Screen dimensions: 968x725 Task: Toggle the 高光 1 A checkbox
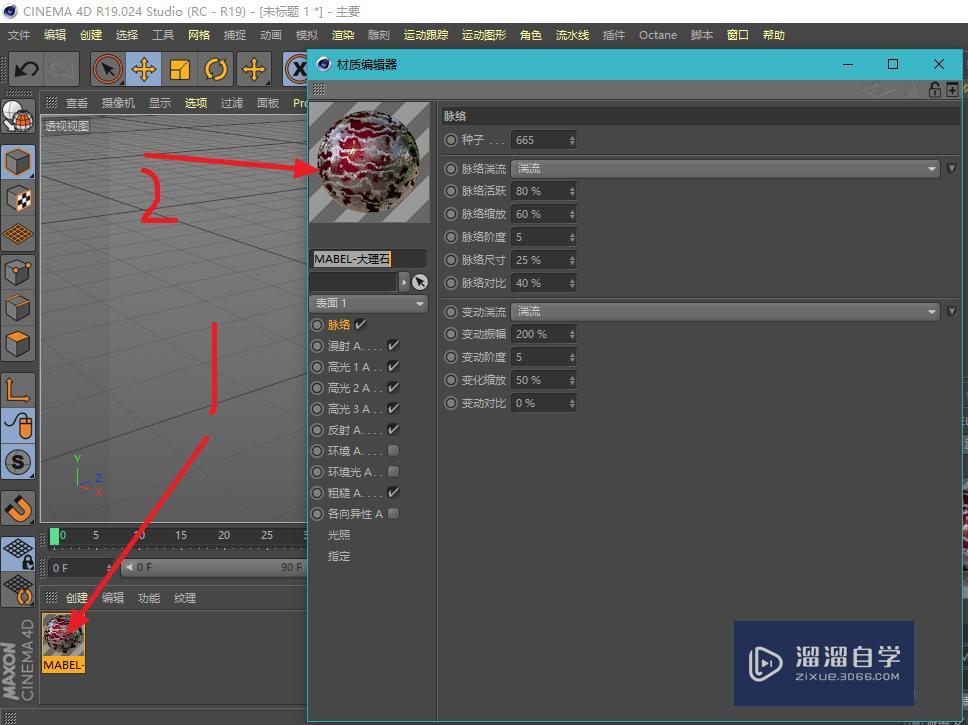393,367
